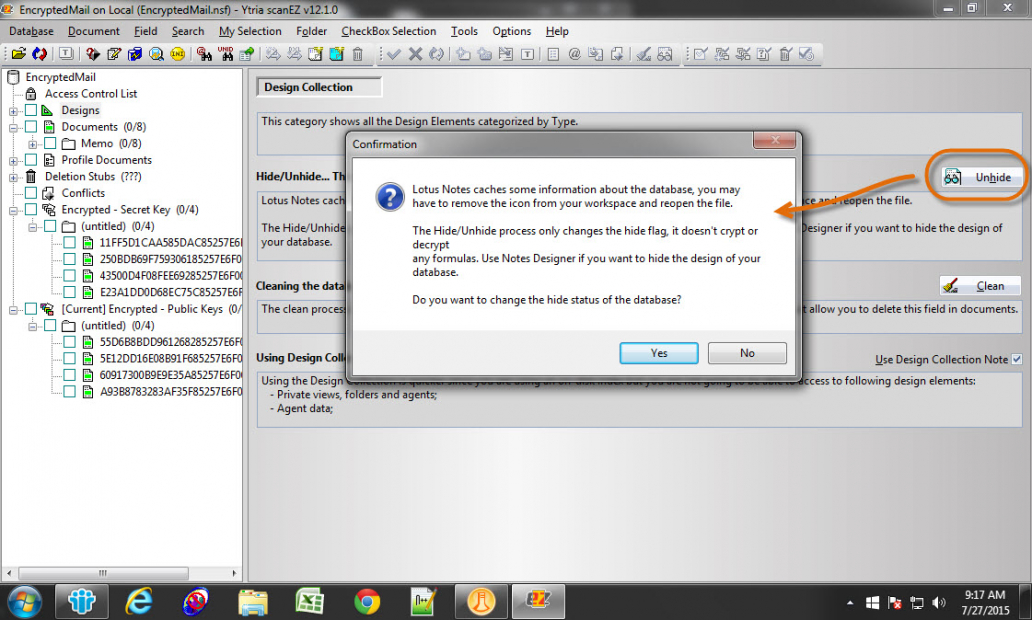Click the tree pane scroll-right arrow
Image resolution: width=1032 pixels, height=620 pixels.
234,573
